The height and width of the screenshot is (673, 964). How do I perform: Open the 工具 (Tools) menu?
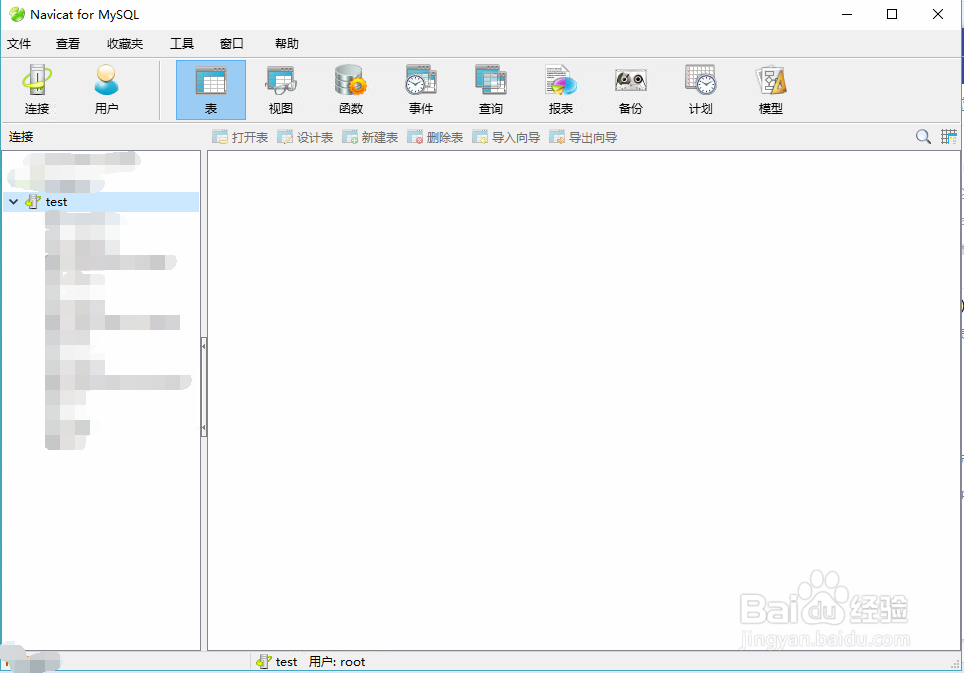[x=182, y=44]
